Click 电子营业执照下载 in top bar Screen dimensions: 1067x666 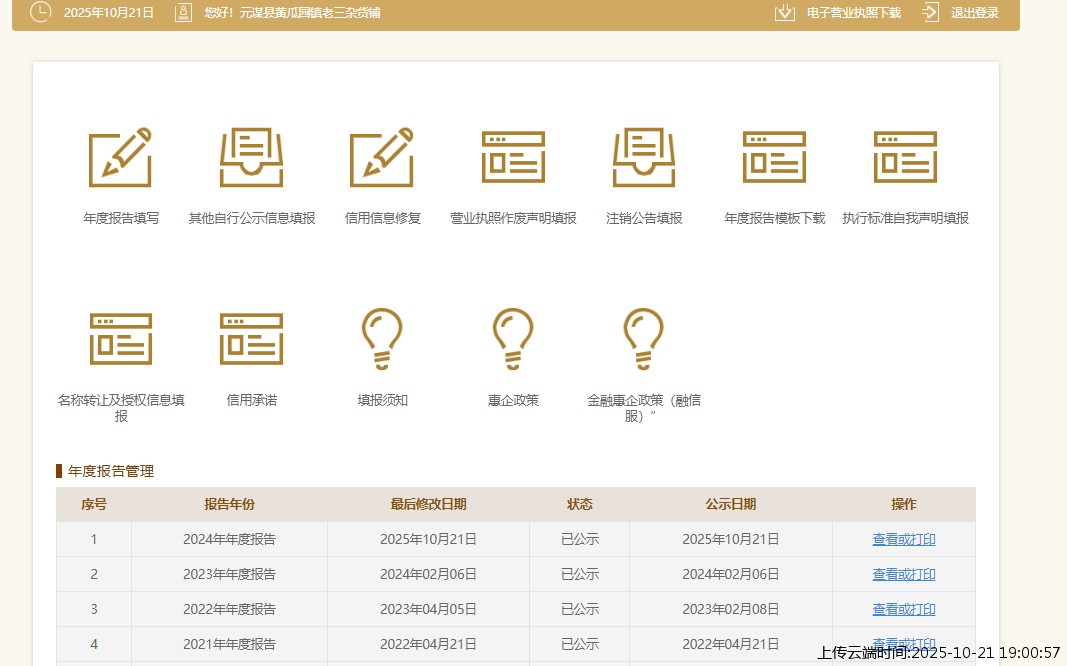853,13
